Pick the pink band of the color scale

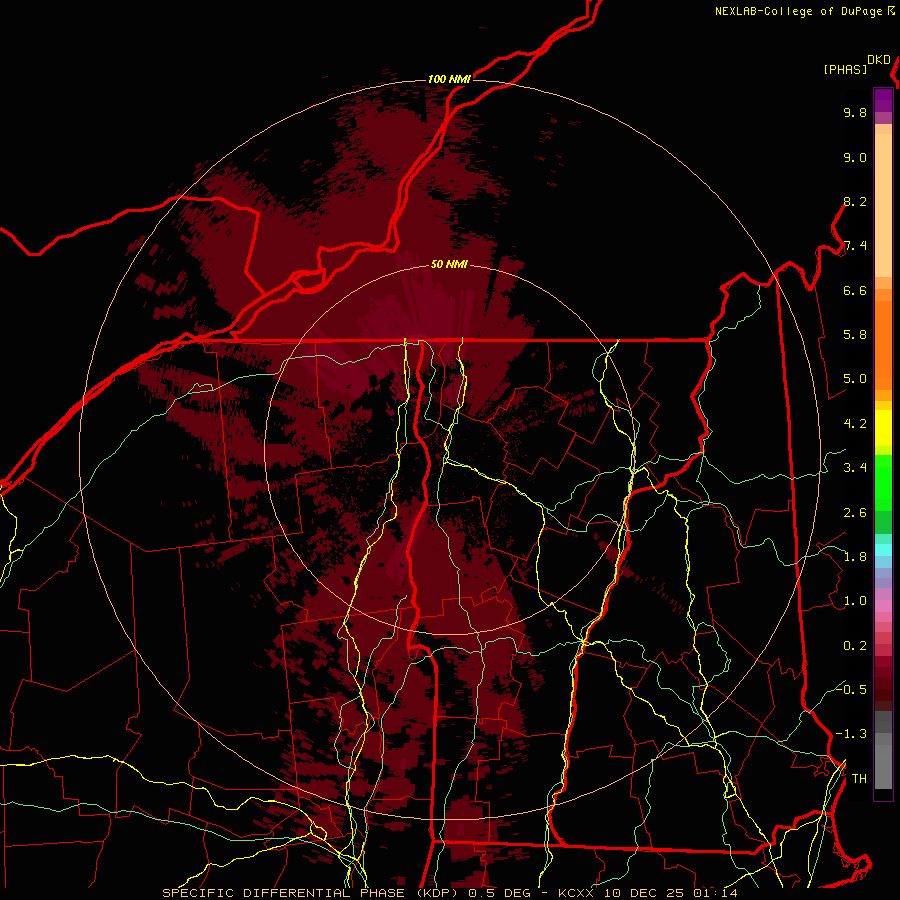(x=883, y=606)
